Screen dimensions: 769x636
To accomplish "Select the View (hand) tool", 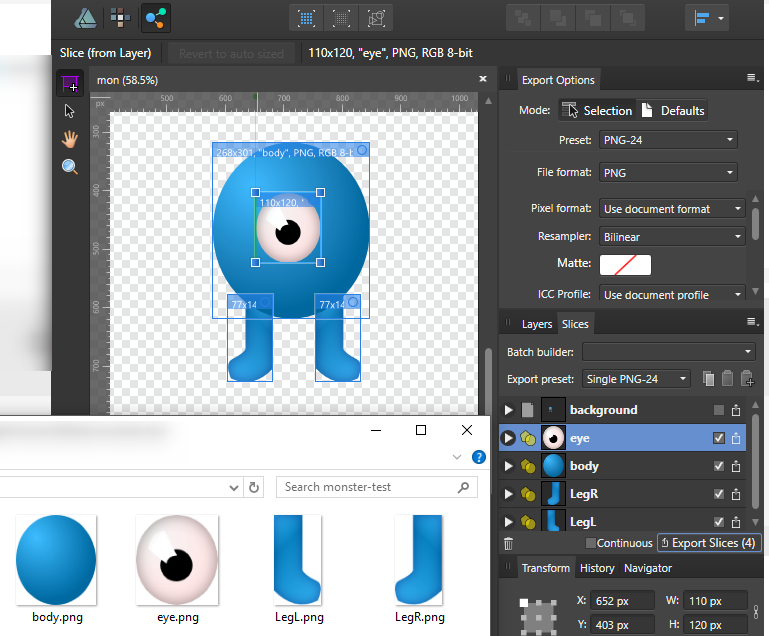I will (x=69, y=139).
